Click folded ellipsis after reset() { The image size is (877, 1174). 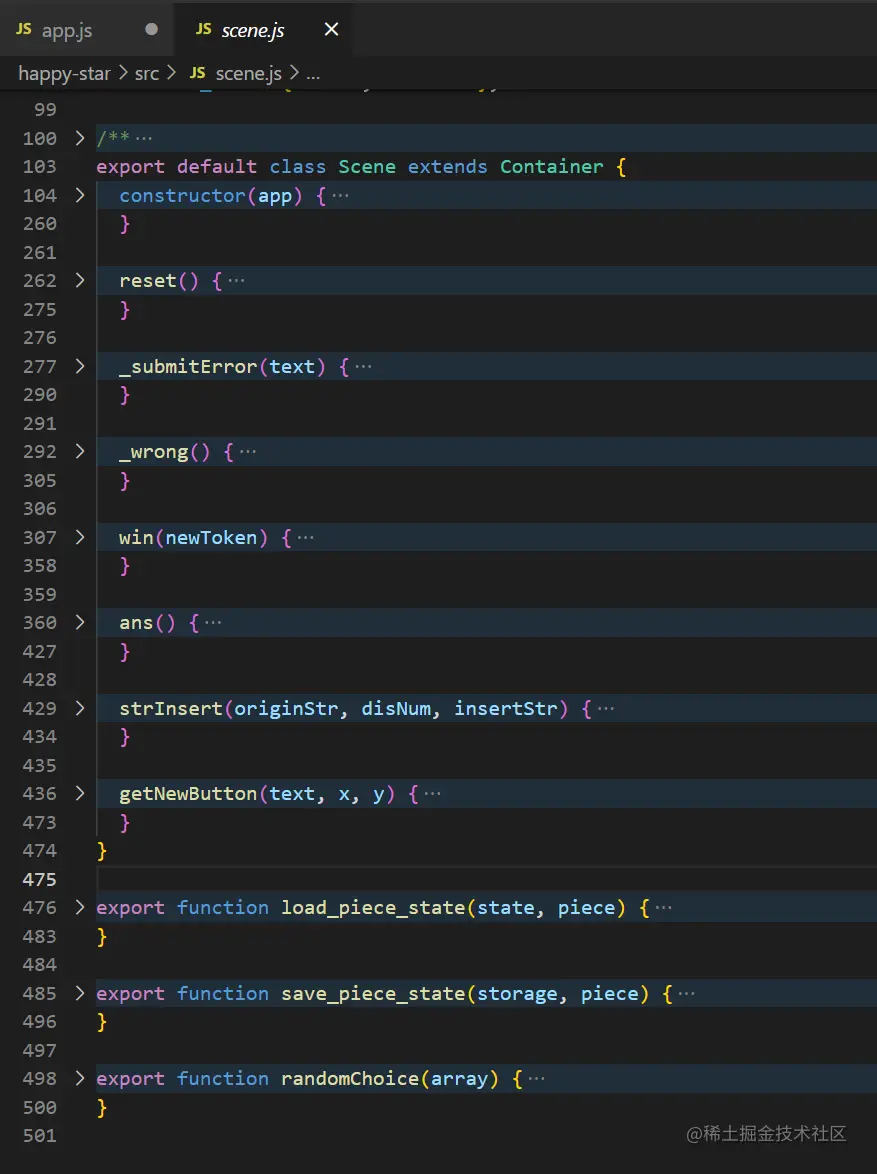[236, 282]
